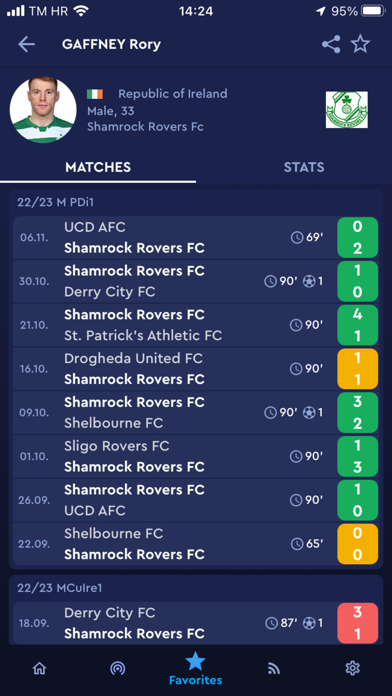Image resolution: width=392 pixels, height=696 pixels.
Task: Select the MATCHES tab
Action: (98, 167)
